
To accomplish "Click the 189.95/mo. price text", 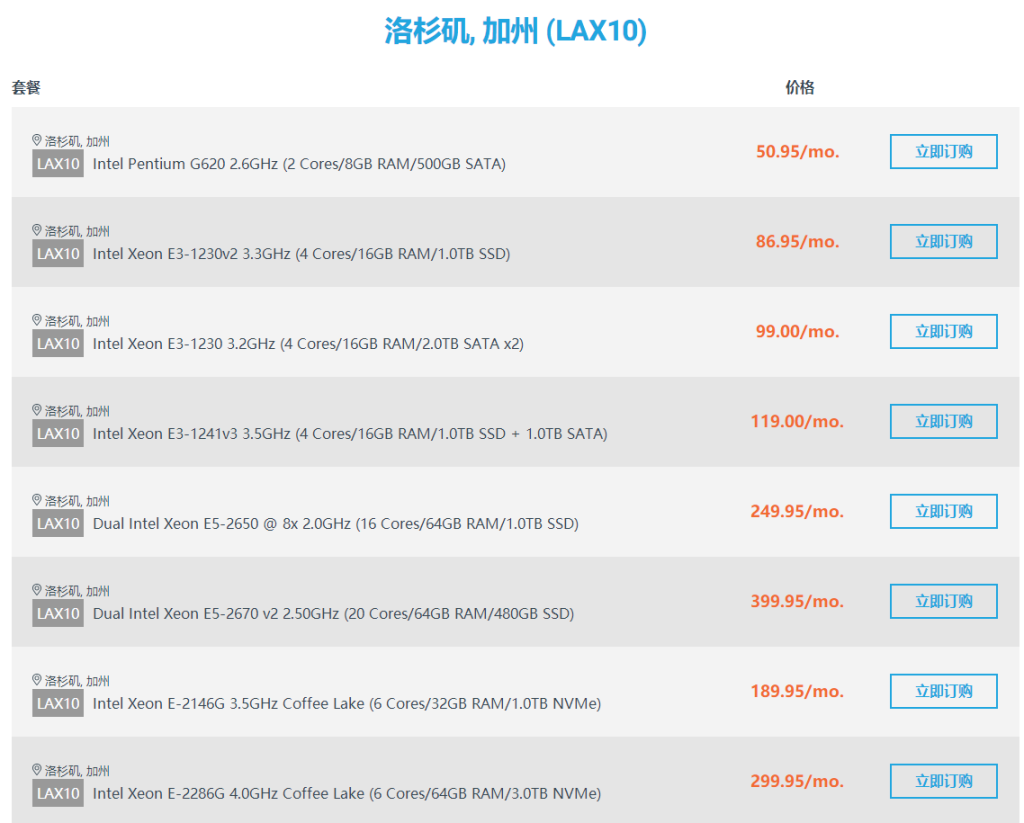I will click(797, 692).
